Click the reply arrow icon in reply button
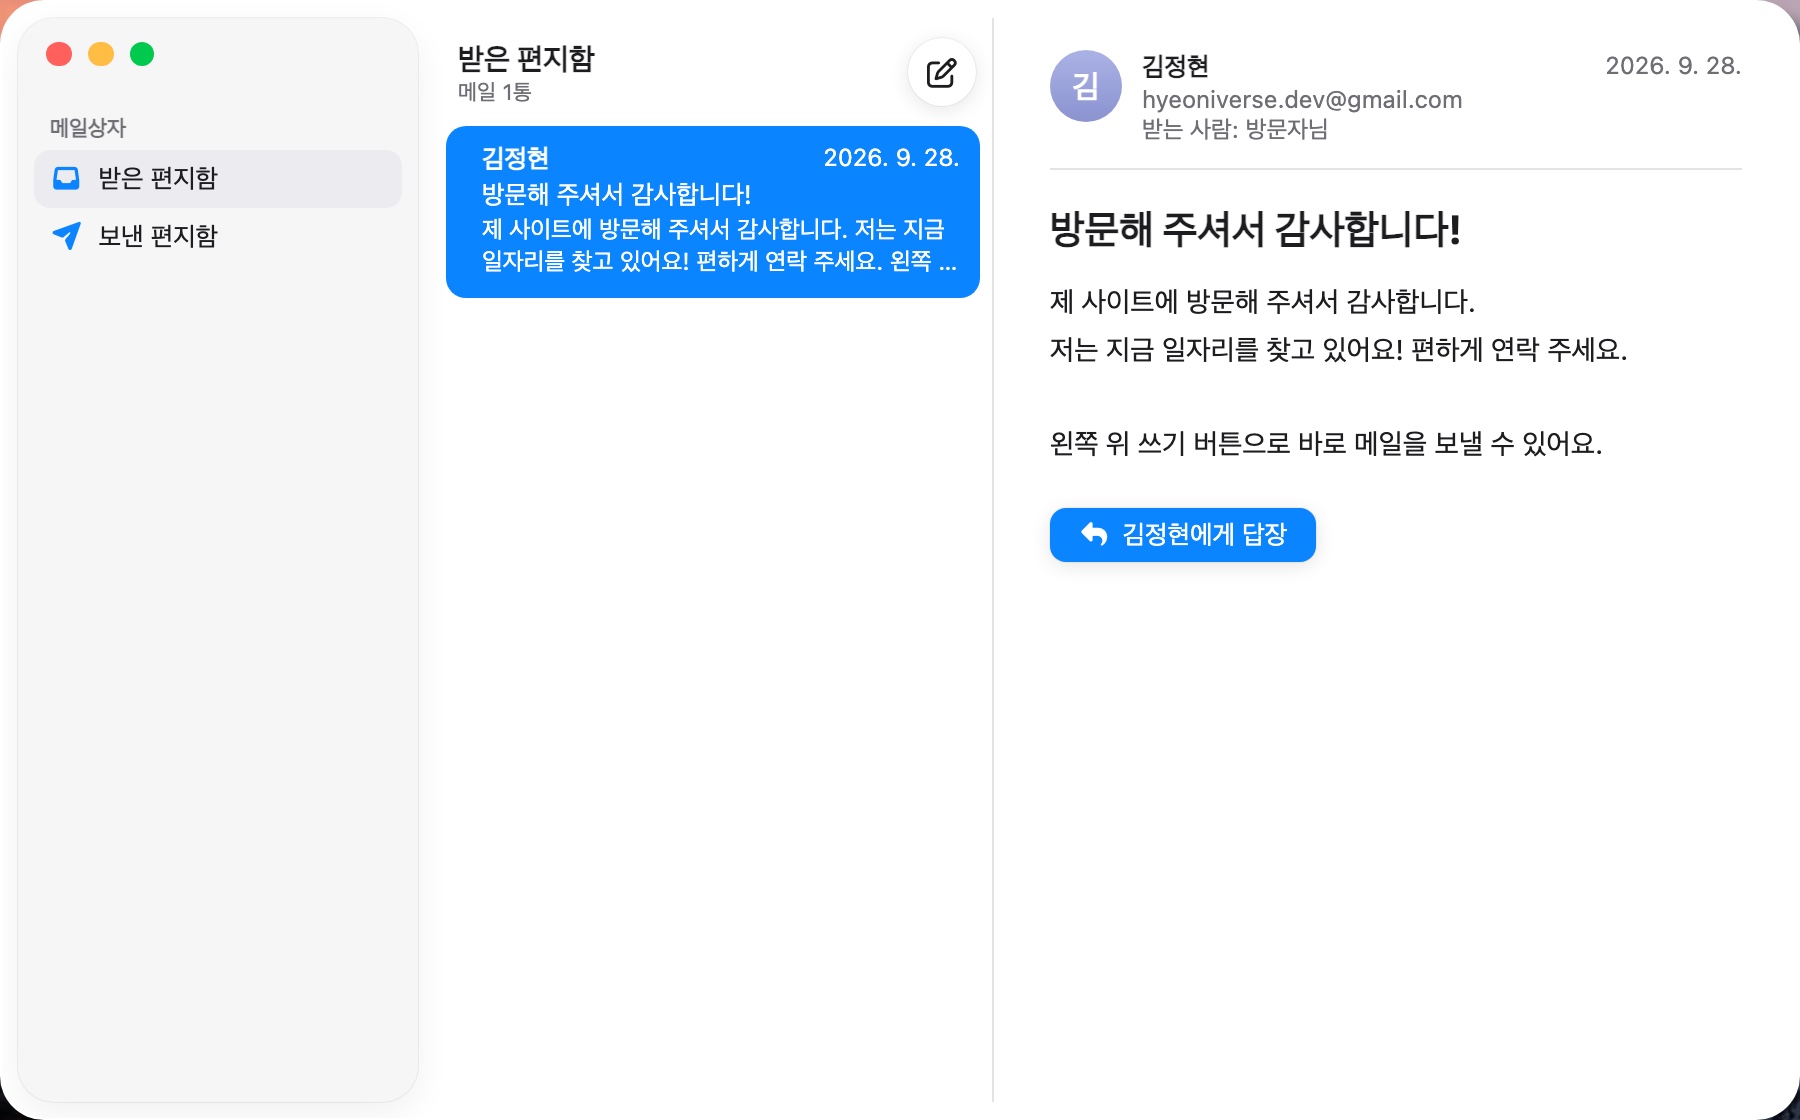This screenshot has width=1800, height=1120. tap(1094, 534)
